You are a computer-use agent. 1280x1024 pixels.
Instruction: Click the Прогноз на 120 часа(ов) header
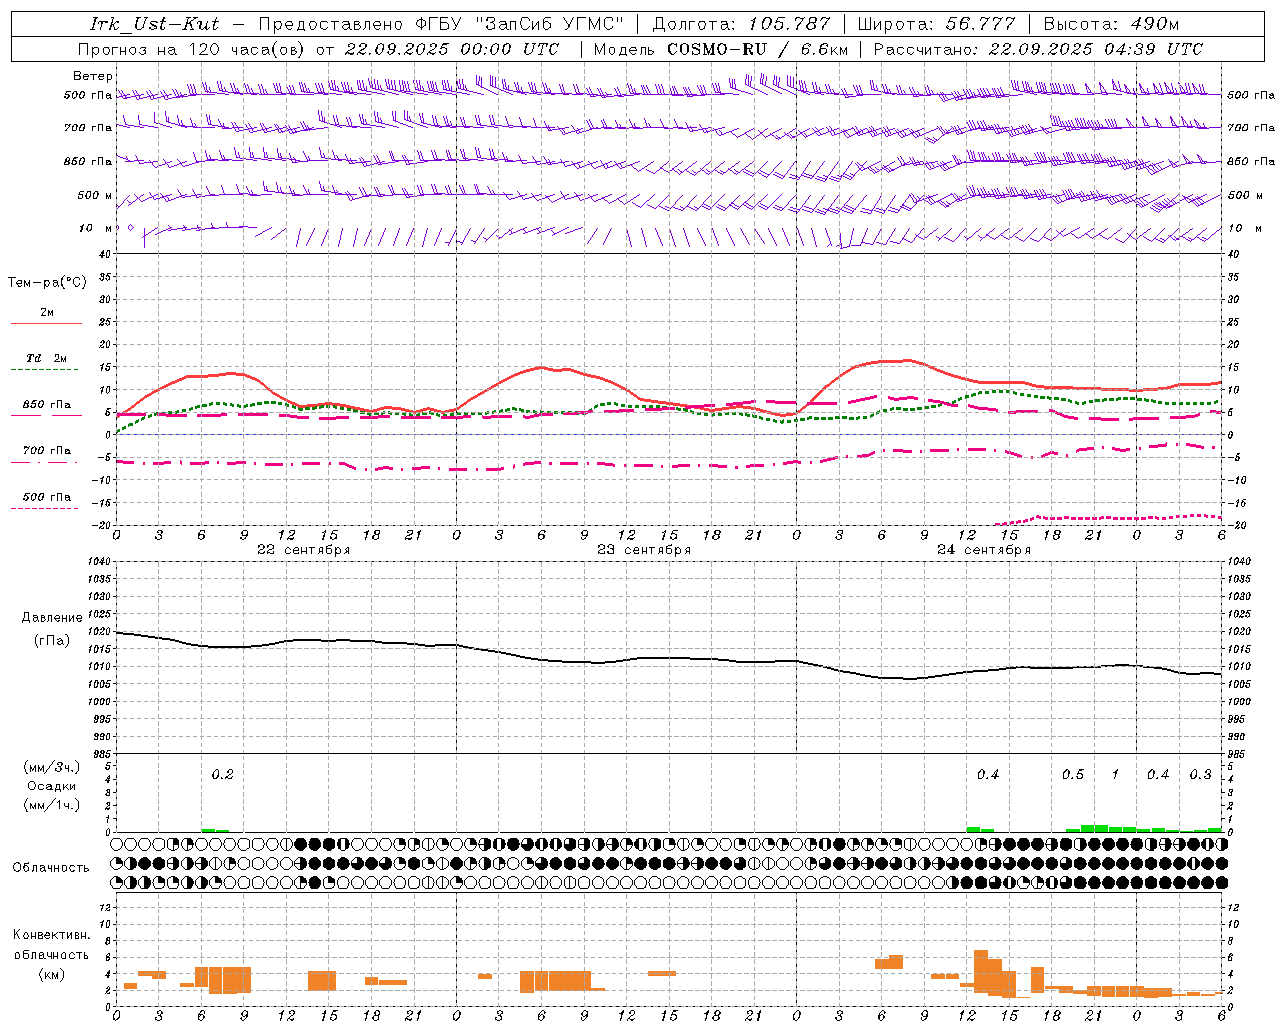pos(193,49)
